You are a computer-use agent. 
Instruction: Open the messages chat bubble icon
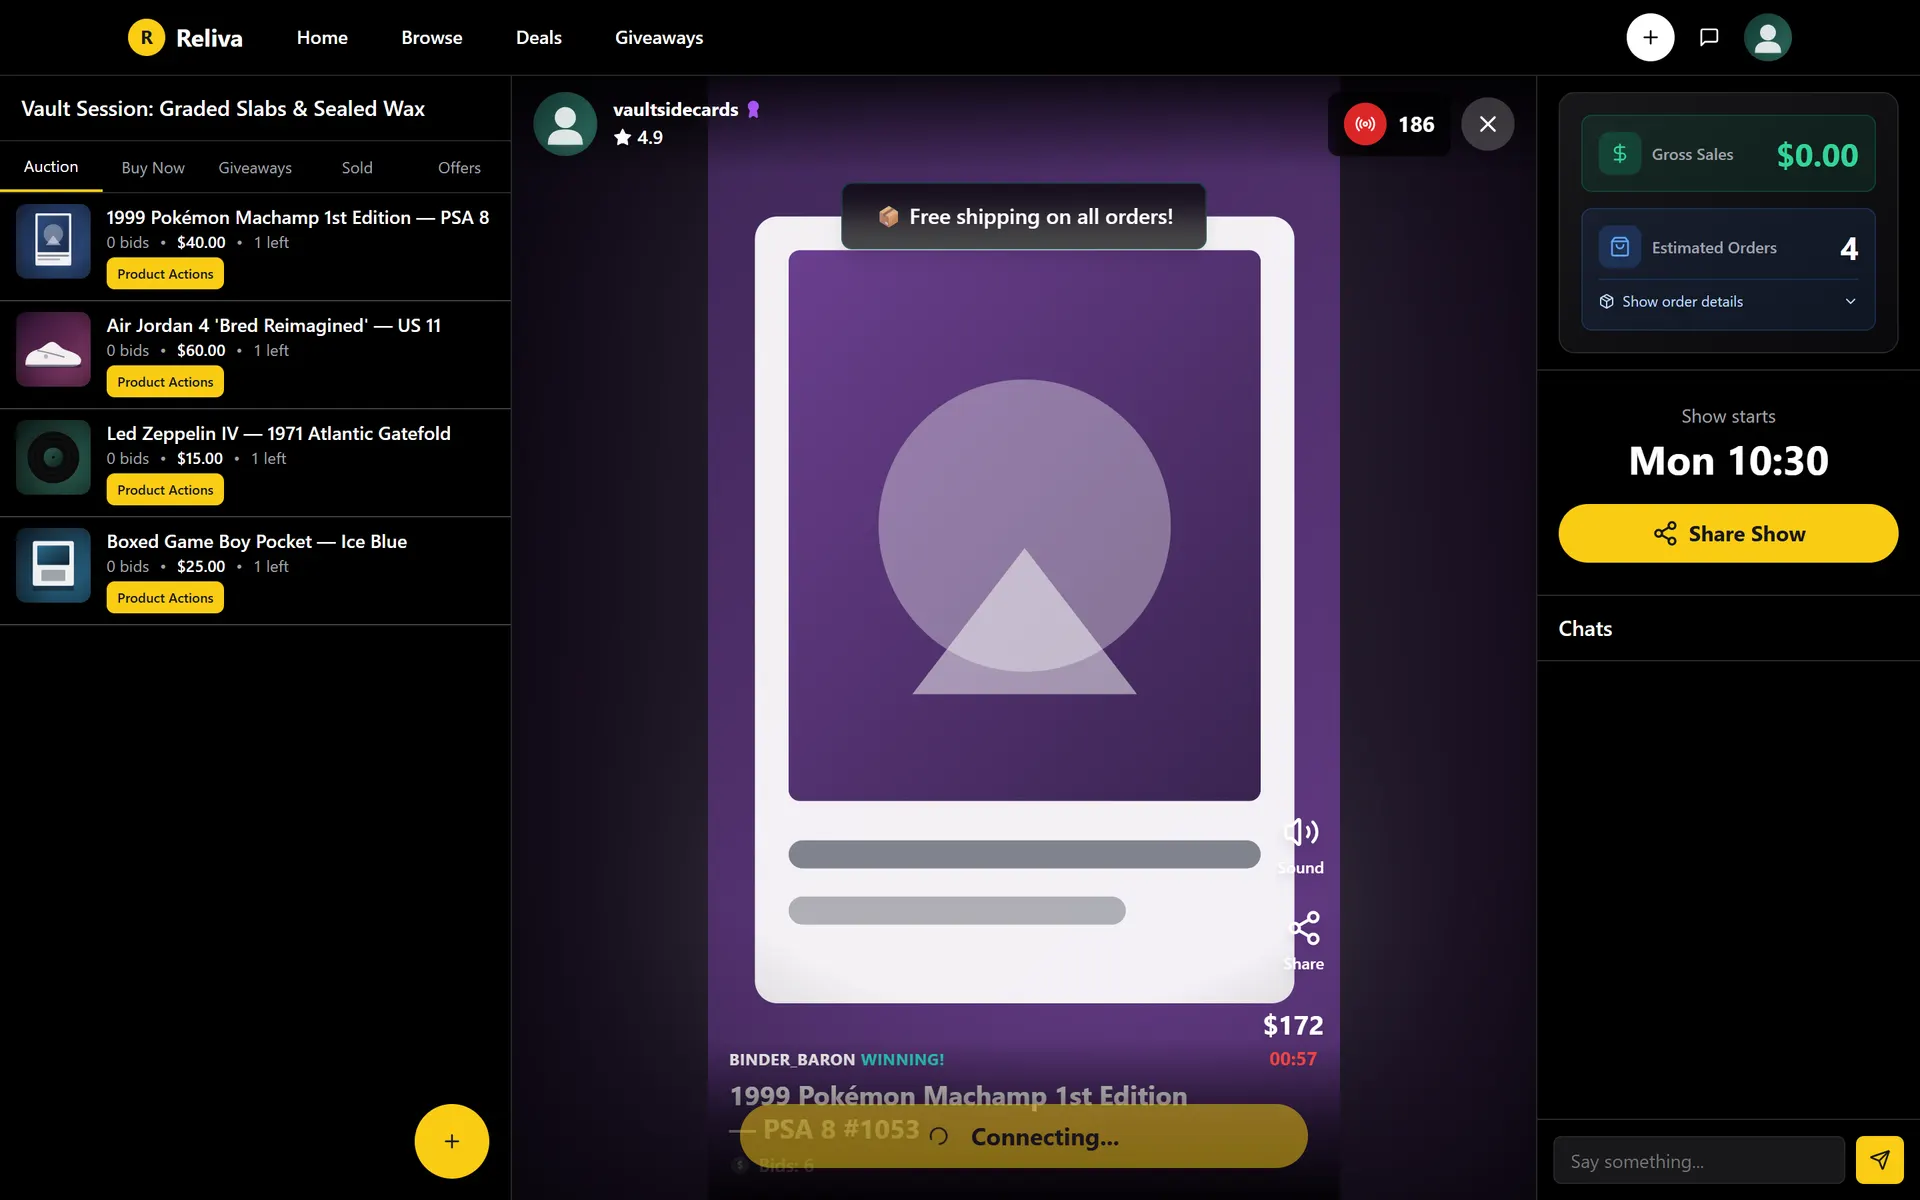(x=1709, y=38)
